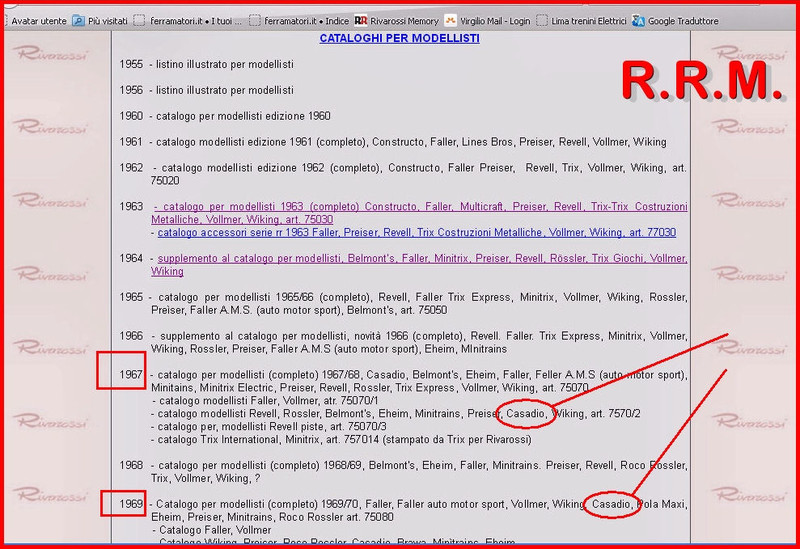Open the Google Traduttore bookmark
The width and height of the screenshot is (800, 549).
point(683,21)
